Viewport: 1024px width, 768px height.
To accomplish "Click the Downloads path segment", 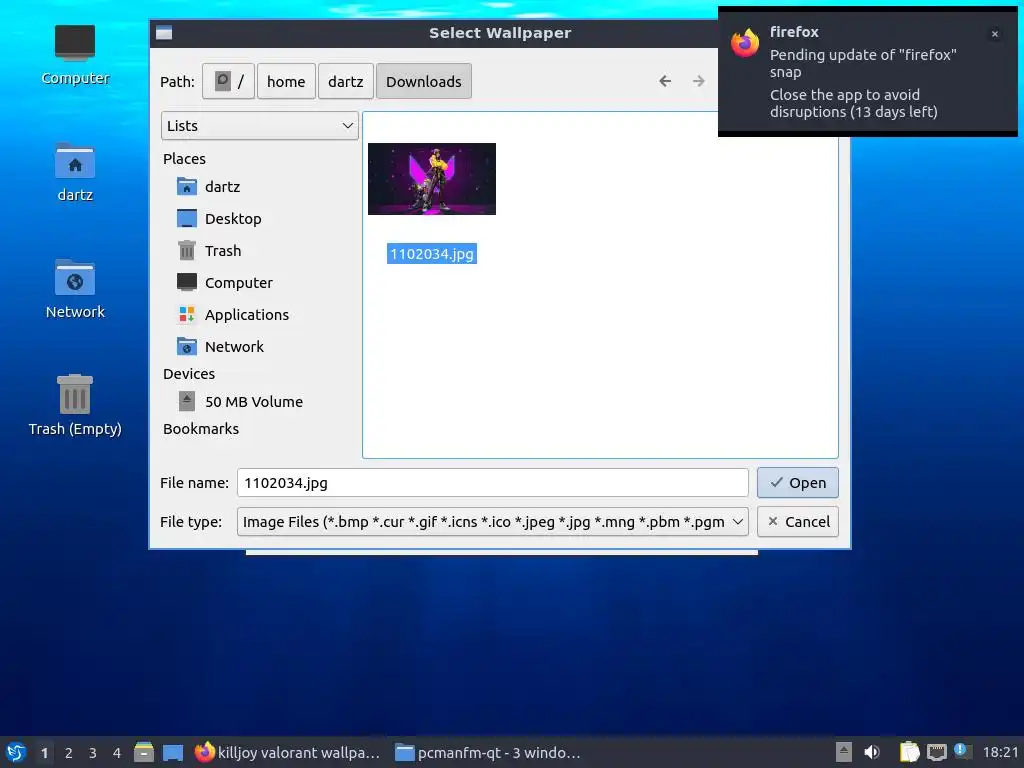I will pyautogui.click(x=424, y=82).
